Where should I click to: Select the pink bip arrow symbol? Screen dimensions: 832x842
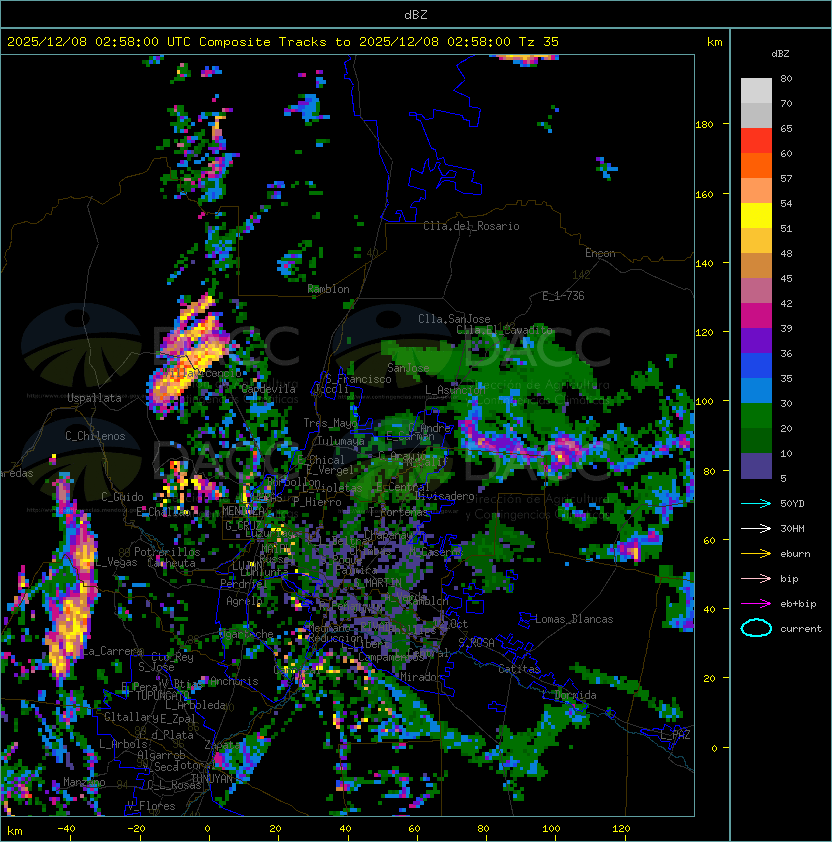[756, 578]
